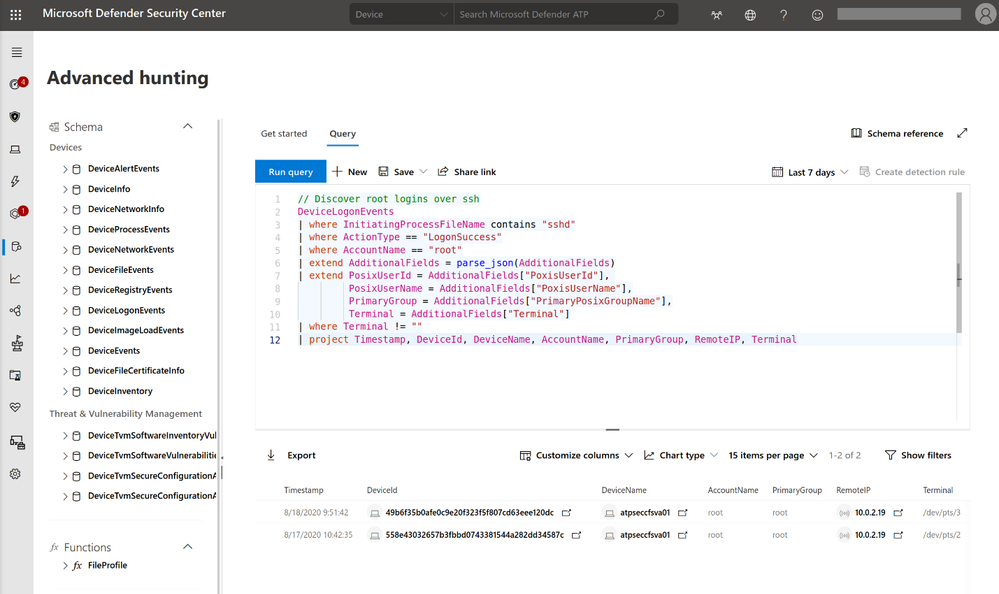Open the sidebar icon with red badge 1
999x594 pixels.
17,213
